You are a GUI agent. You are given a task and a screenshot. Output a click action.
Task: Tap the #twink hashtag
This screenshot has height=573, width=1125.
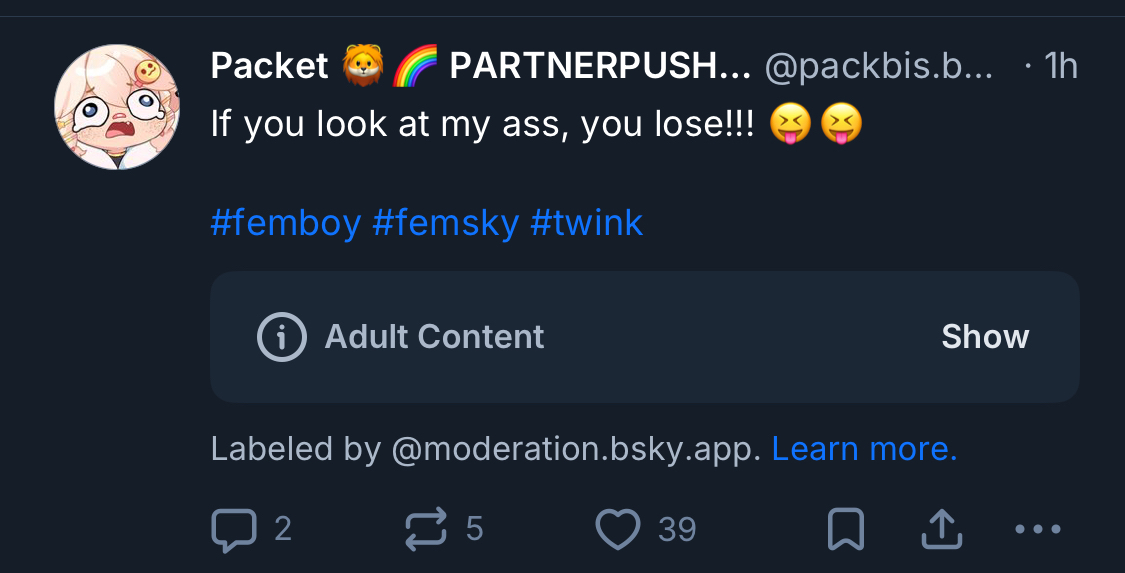tap(586, 222)
